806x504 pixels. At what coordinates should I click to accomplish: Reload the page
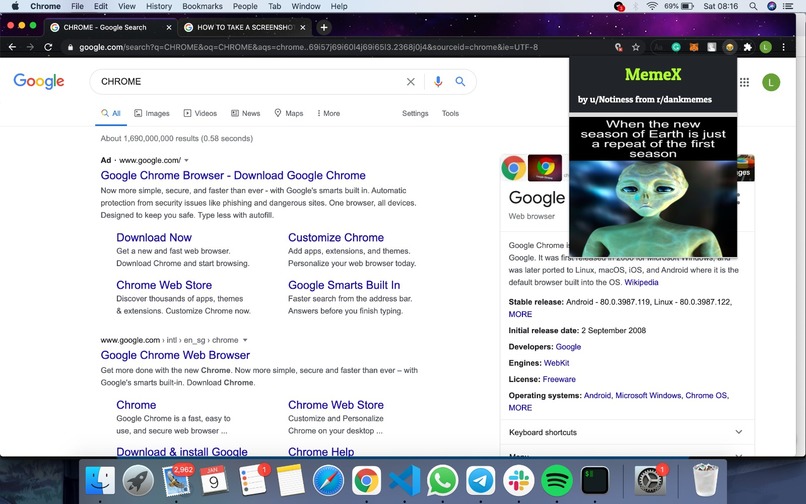[x=48, y=47]
